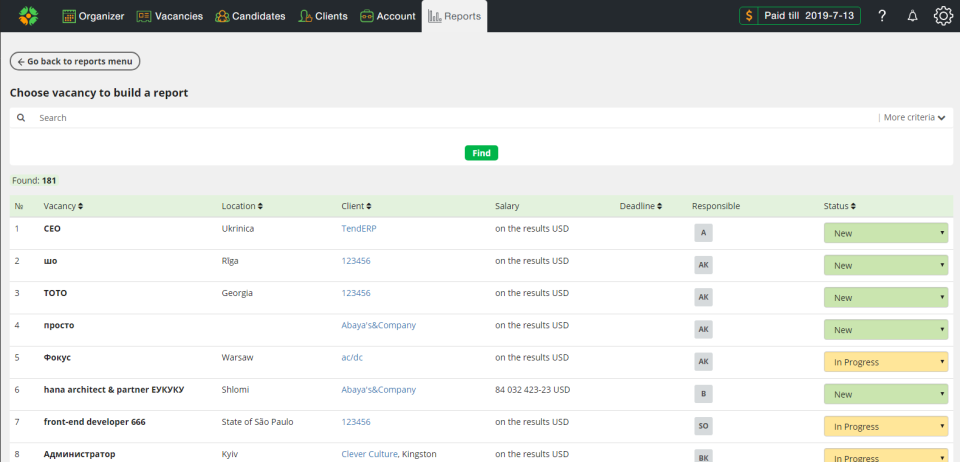
Task: Open 123456 client link in TOTO row
Action: pyautogui.click(x=356, y=293)
